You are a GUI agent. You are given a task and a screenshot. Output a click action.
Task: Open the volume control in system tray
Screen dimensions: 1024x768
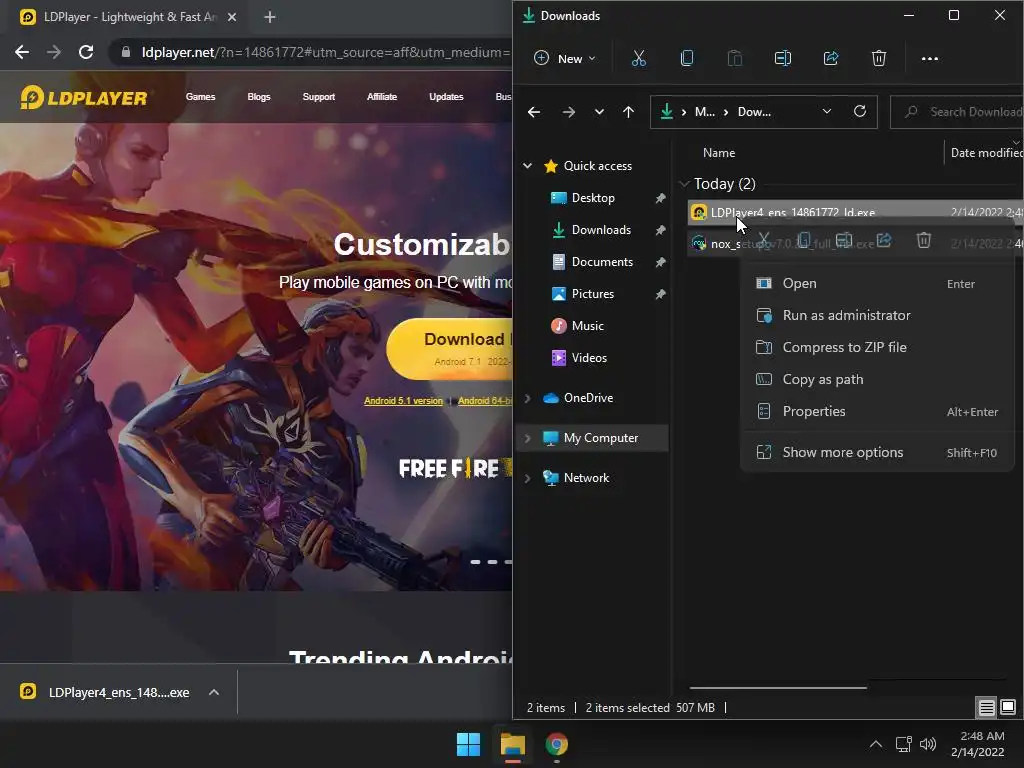click(927, 744)
